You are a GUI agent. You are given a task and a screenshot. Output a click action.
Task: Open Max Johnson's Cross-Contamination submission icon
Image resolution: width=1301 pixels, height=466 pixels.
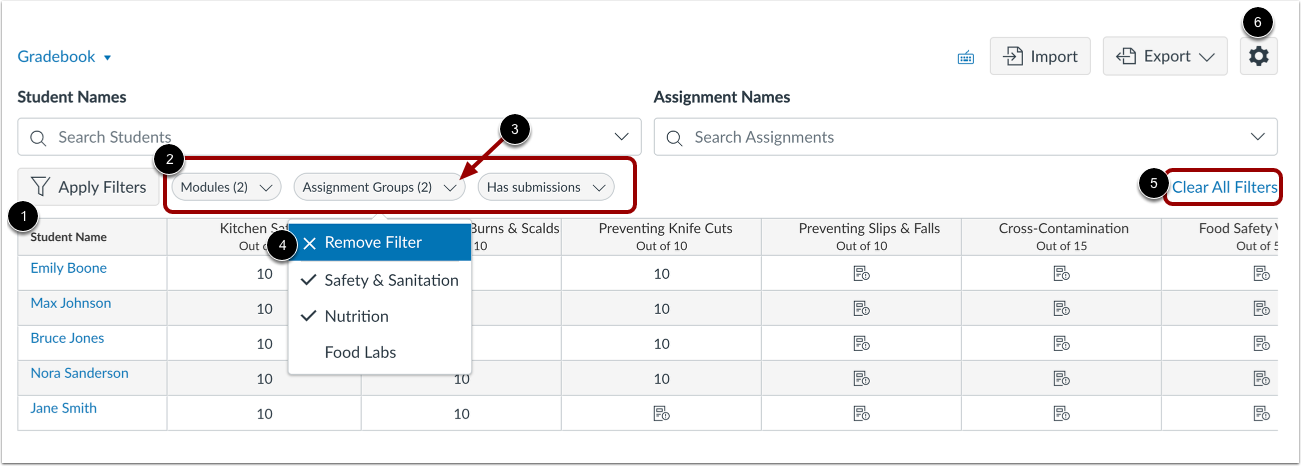point(1060,309)
